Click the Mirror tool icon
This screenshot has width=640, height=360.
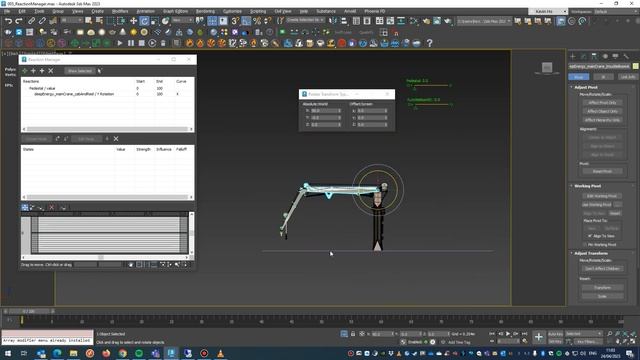[333, 21]
